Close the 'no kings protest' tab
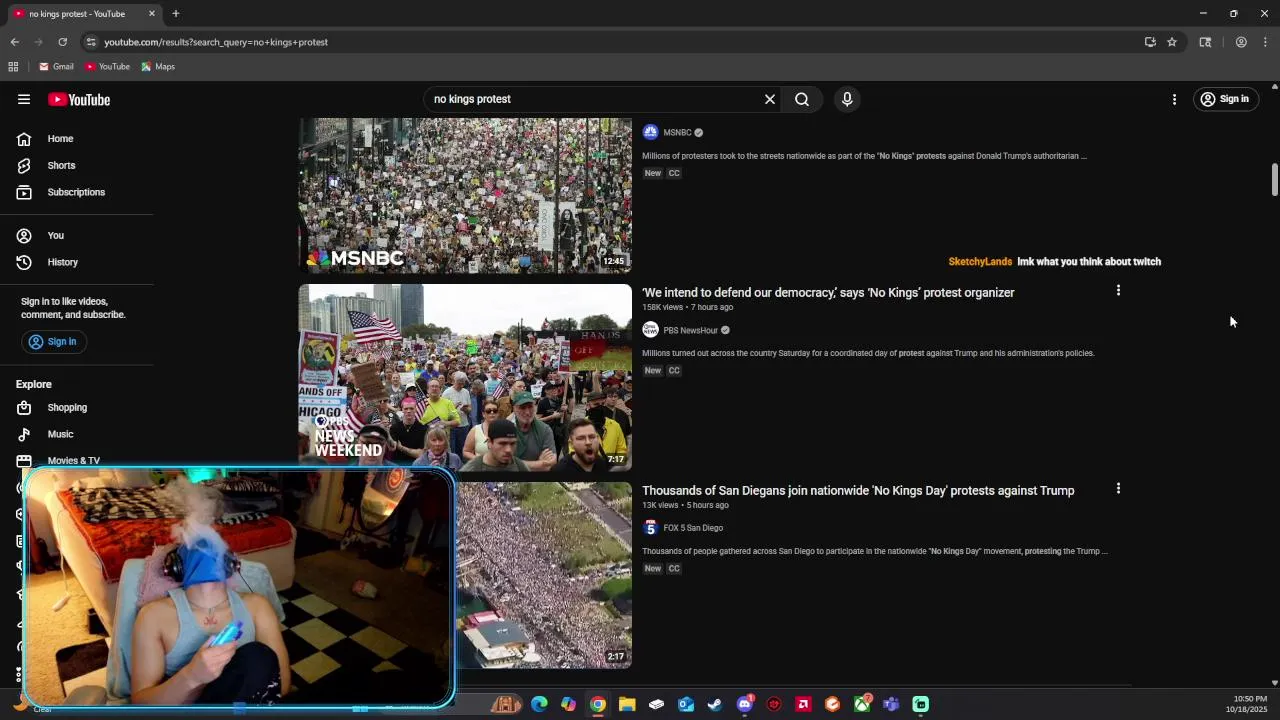Screen dimensions: 1280x720 click(152, 14)
